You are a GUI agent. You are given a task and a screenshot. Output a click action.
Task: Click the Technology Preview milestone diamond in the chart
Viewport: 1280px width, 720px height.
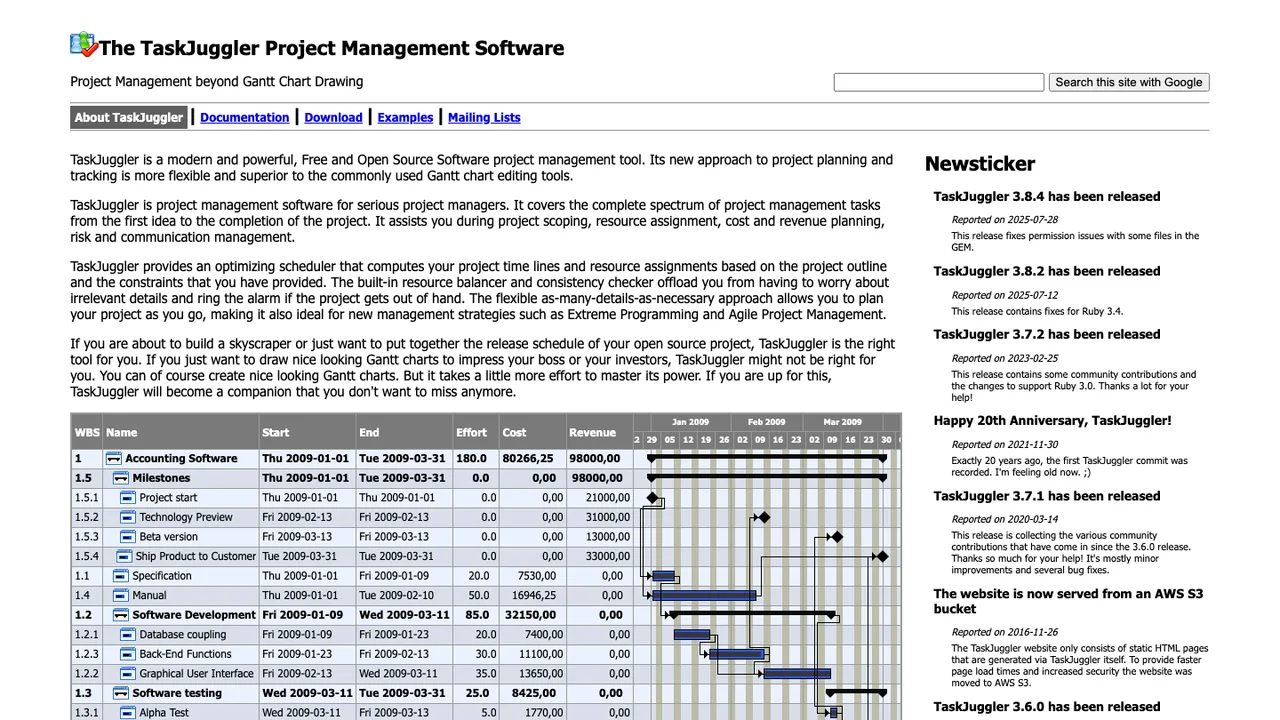pos(764,517)
